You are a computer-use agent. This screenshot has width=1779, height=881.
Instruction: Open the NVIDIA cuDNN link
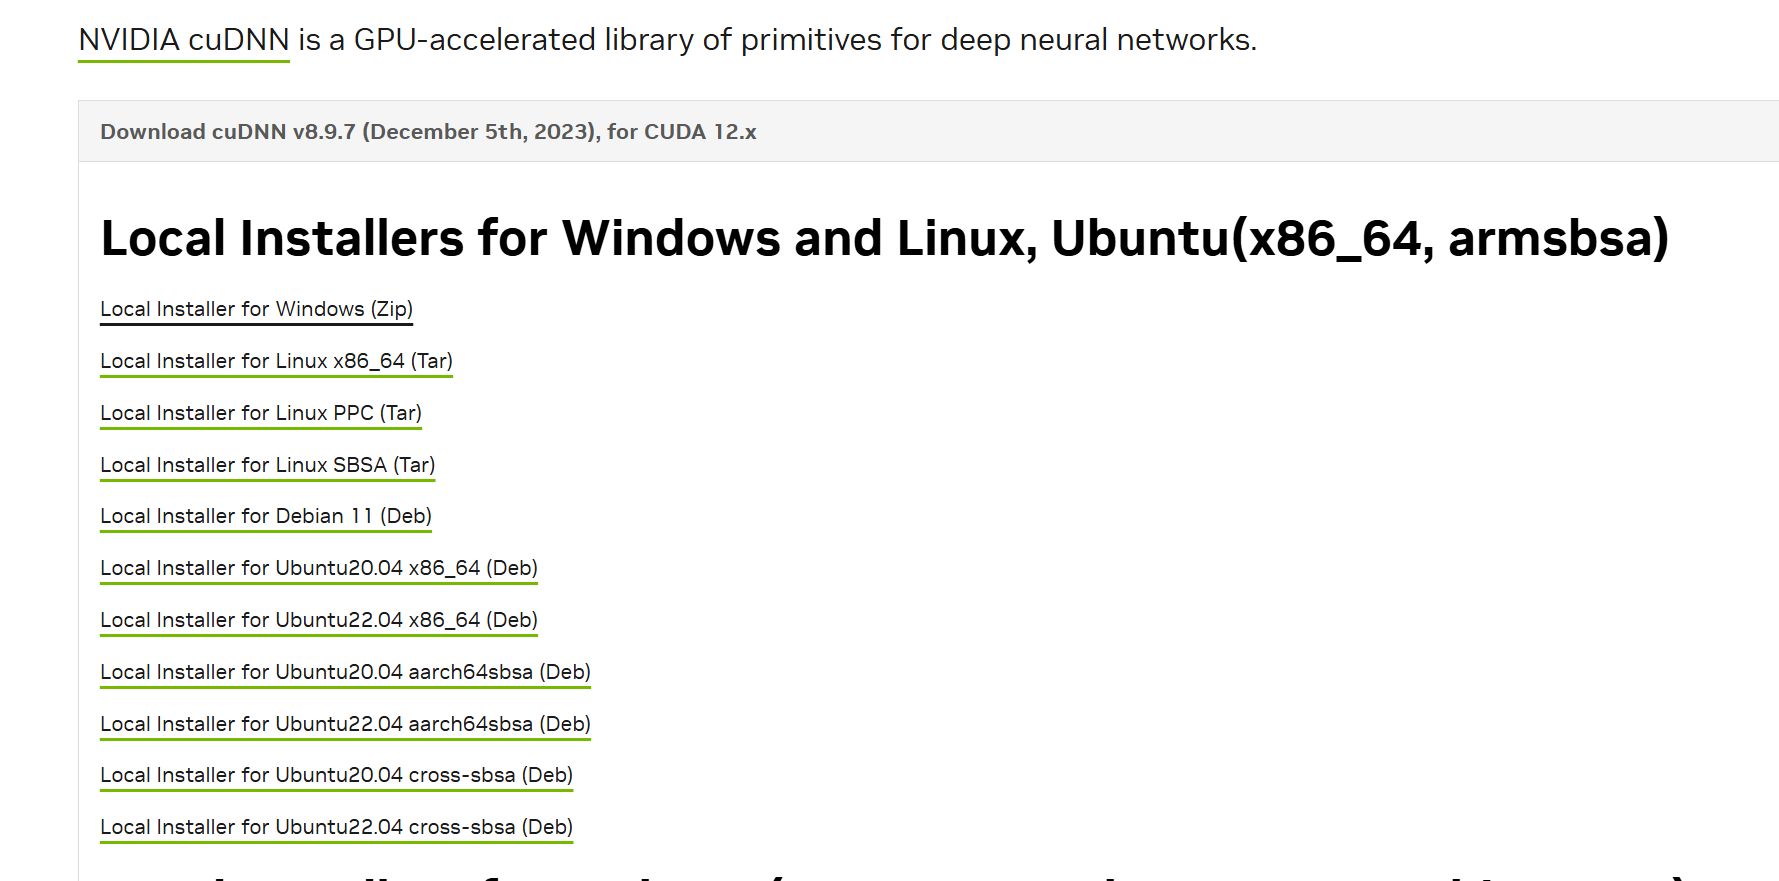[184, 40]
